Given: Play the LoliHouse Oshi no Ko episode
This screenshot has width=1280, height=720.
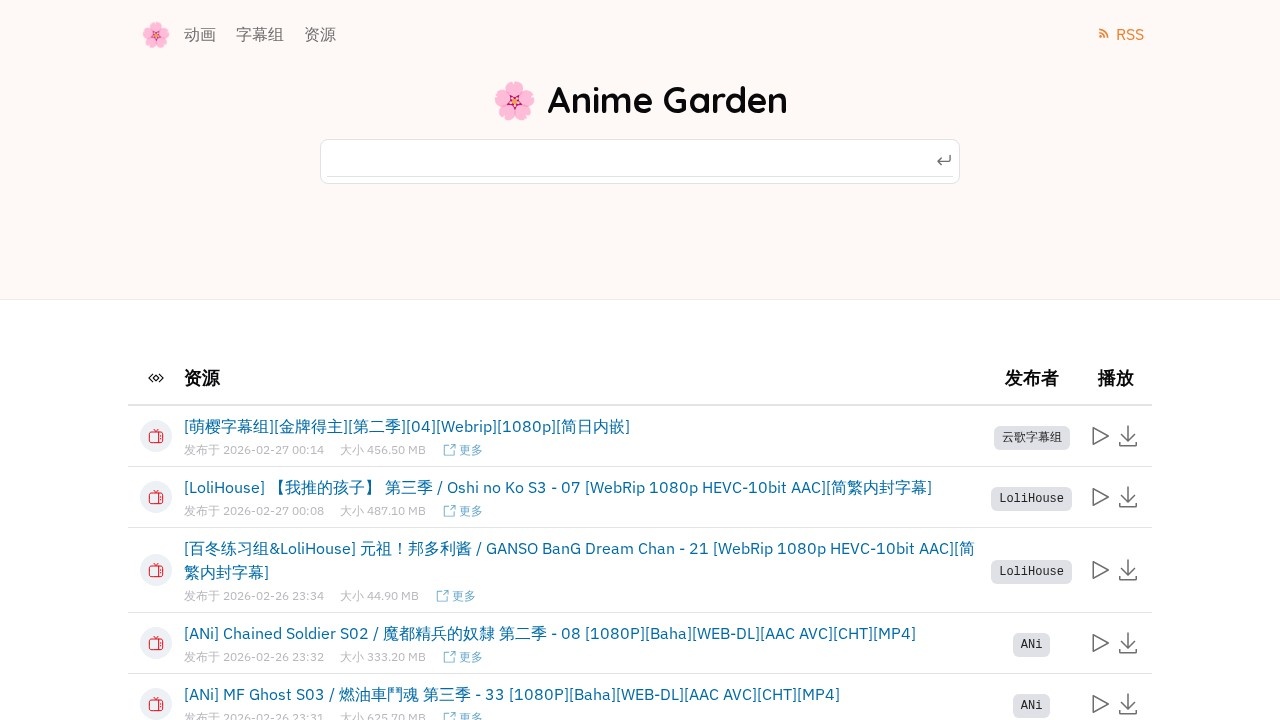Looking at the screenshot, I should (1100, 497).
